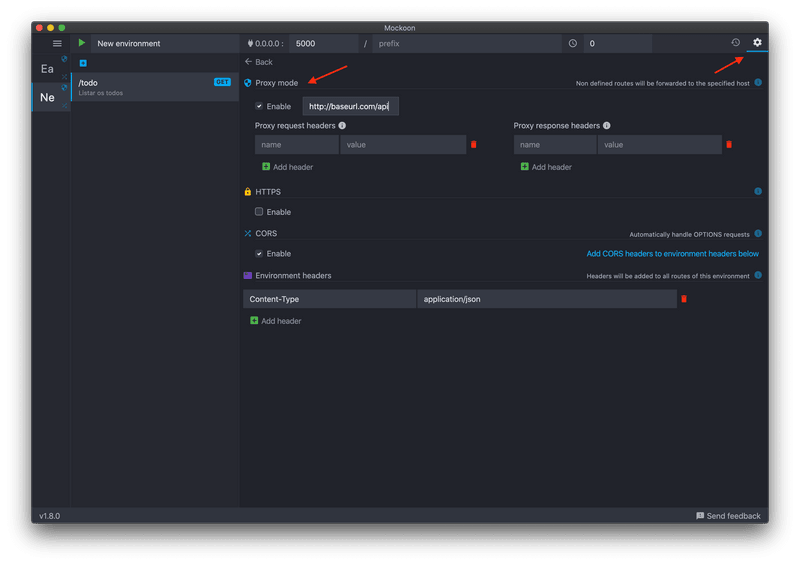Click proxy request header name field

(x=296, y=145)
